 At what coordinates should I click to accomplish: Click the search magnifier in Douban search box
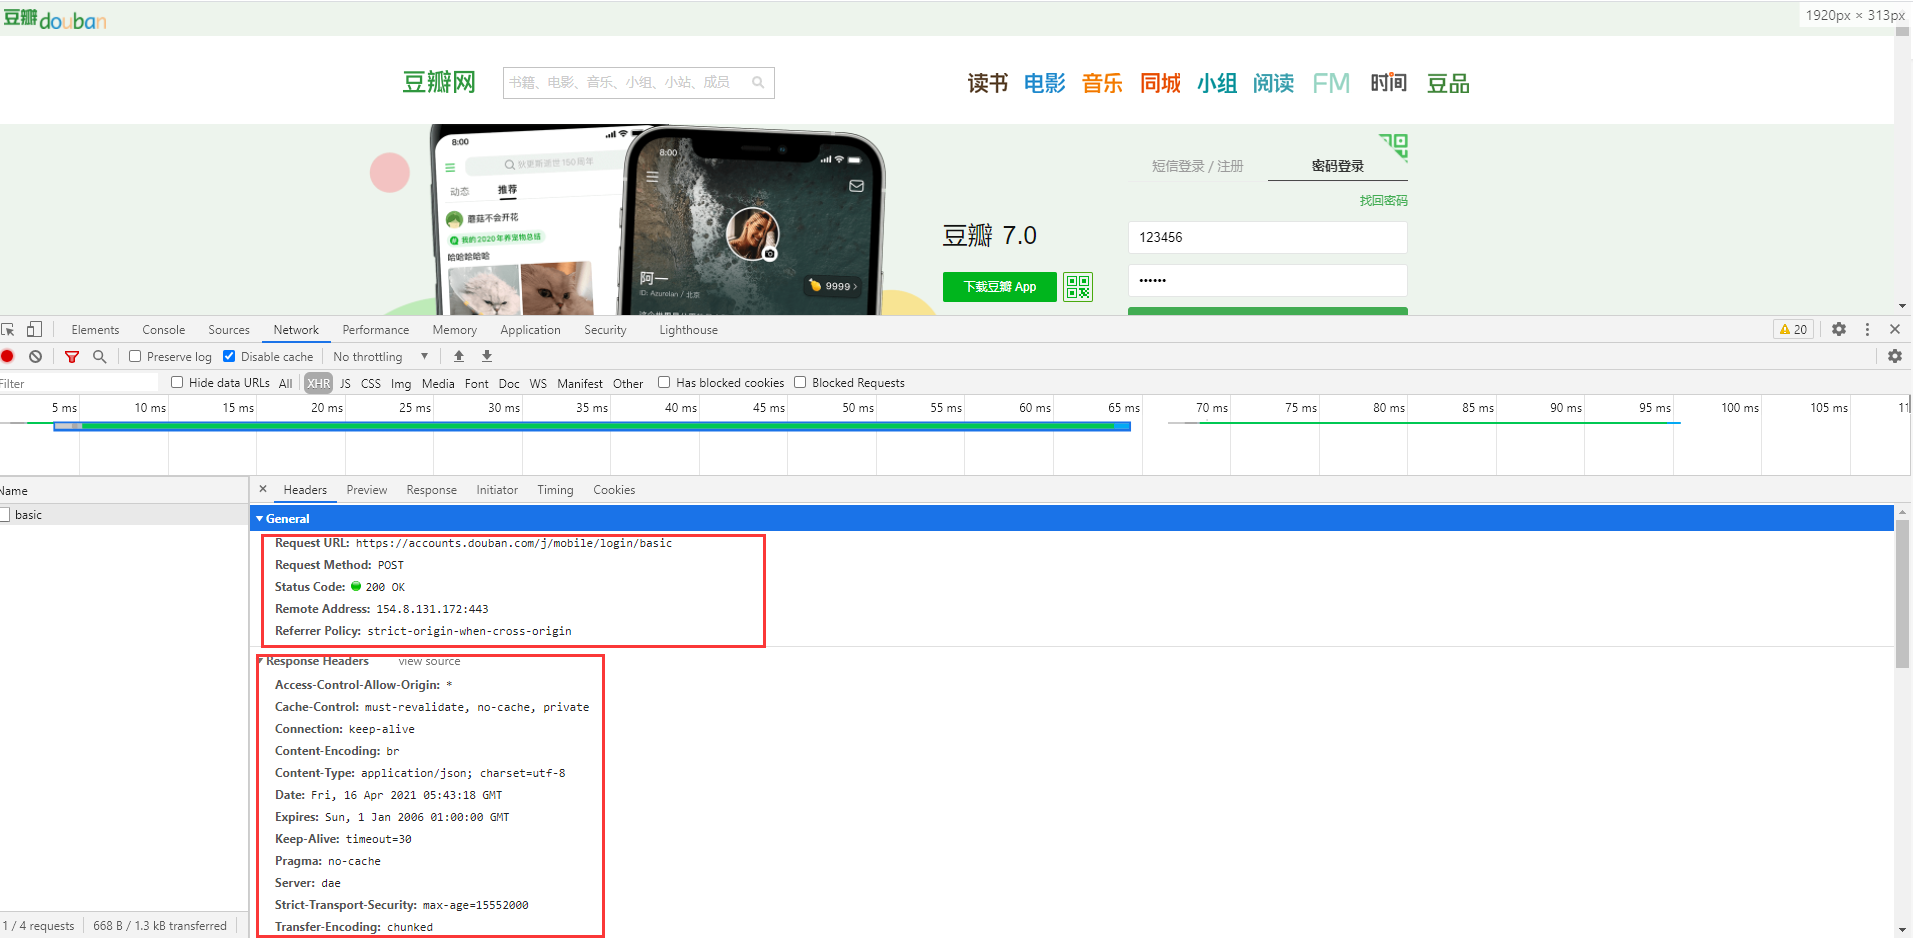pyautogui.click(x=758, y=82)
